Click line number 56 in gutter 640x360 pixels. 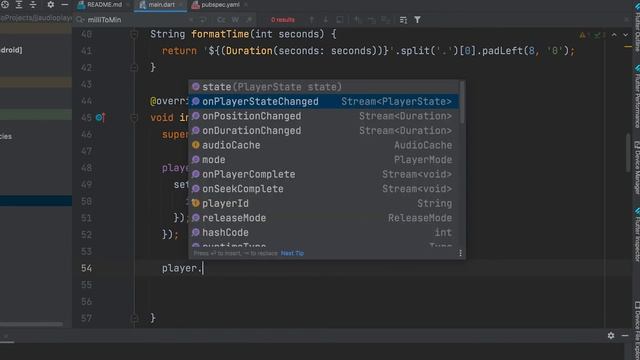pos(87,302)
